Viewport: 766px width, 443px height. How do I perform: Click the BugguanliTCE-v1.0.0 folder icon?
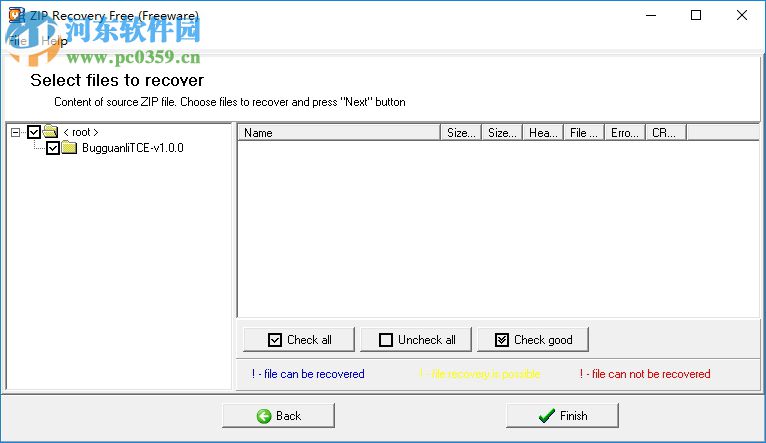[x=69, y=148]
